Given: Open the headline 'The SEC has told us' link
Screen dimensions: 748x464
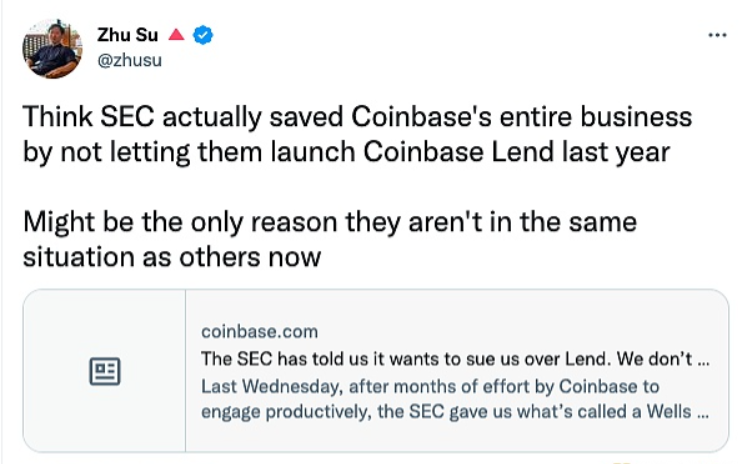Looking at the screenshot, I should coord(440,358).
